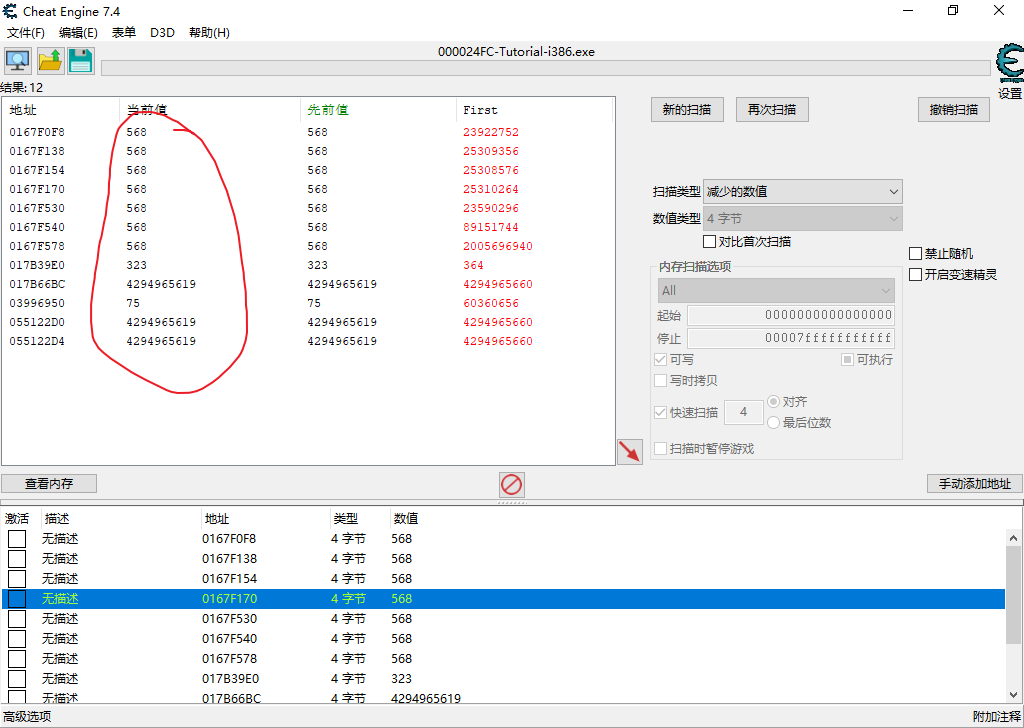Open the process list via computer icon
1024x728 pixels.
(18, 61)
